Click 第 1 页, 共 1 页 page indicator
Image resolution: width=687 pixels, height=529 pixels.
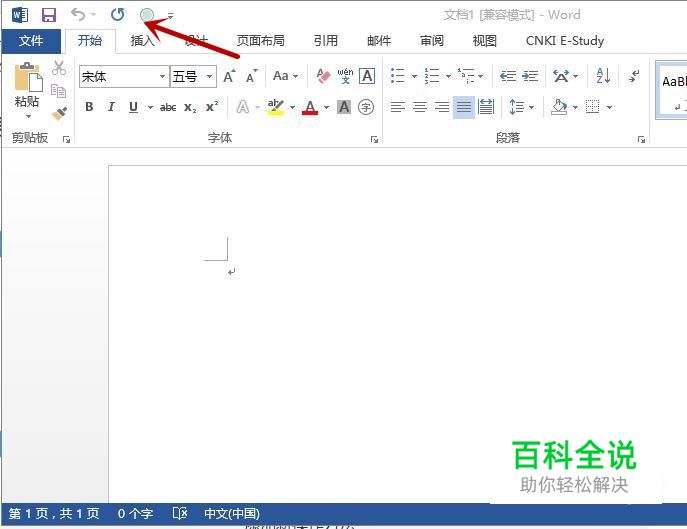pyautogui.click(x=54, y=513)
